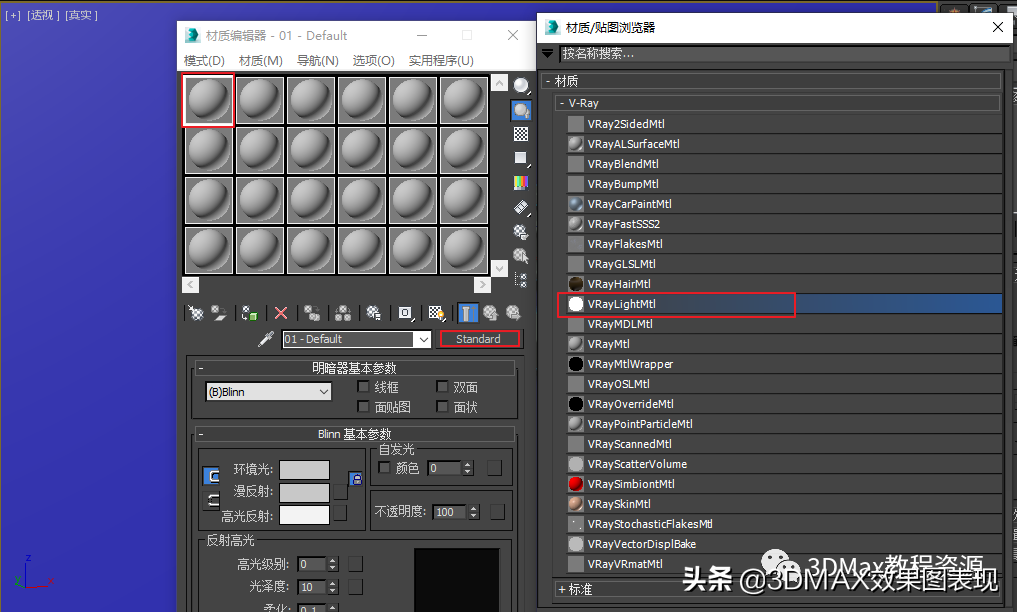Open the browser options triangle dropdown
The image size is (1017, 612).
[548, 53]
